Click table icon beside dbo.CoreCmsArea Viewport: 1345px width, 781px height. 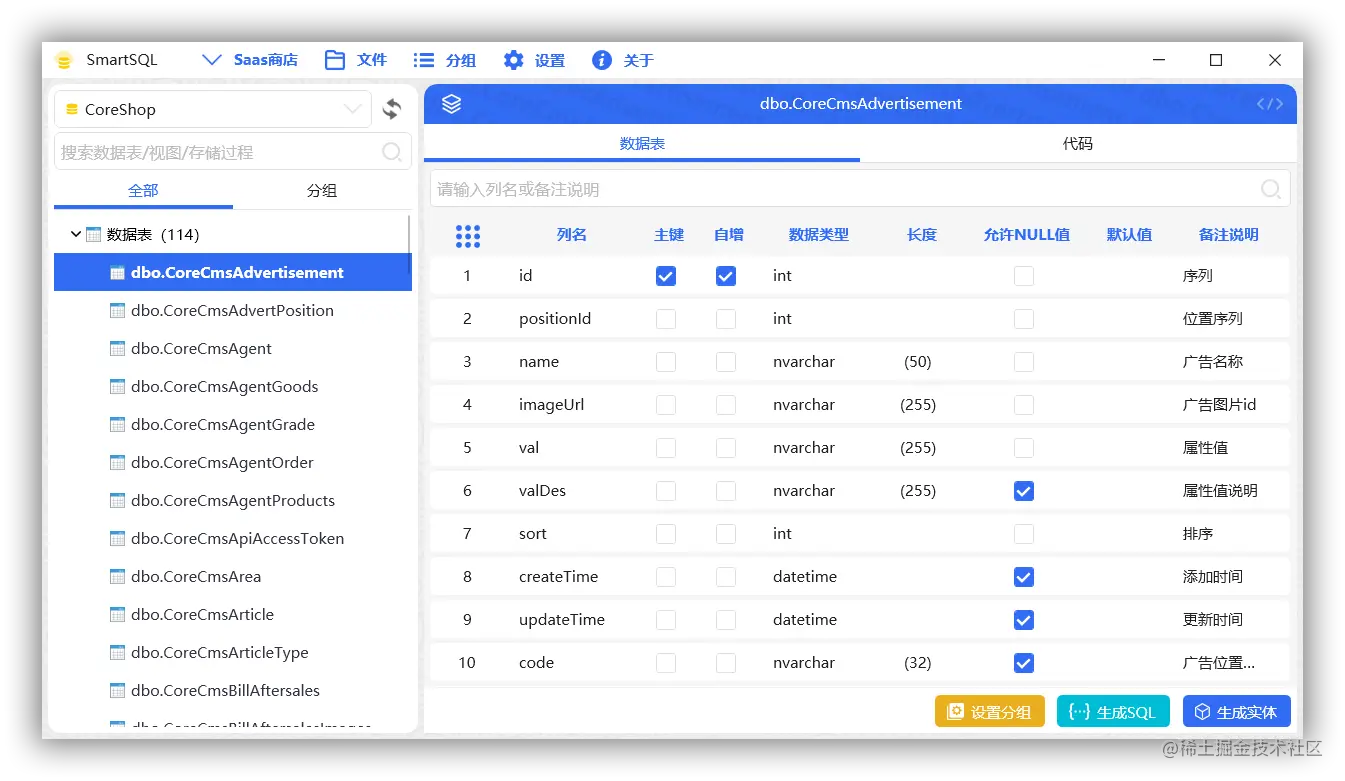117,577
